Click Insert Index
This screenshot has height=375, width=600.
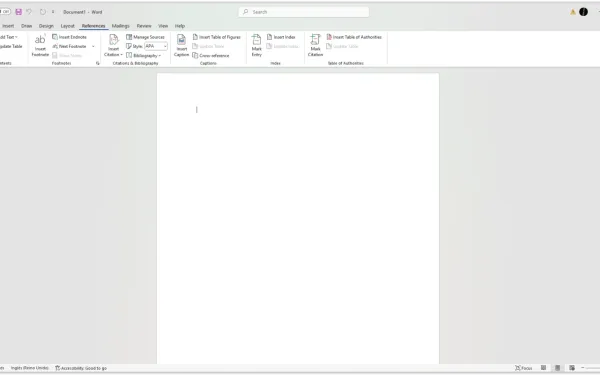click(281, 37)
